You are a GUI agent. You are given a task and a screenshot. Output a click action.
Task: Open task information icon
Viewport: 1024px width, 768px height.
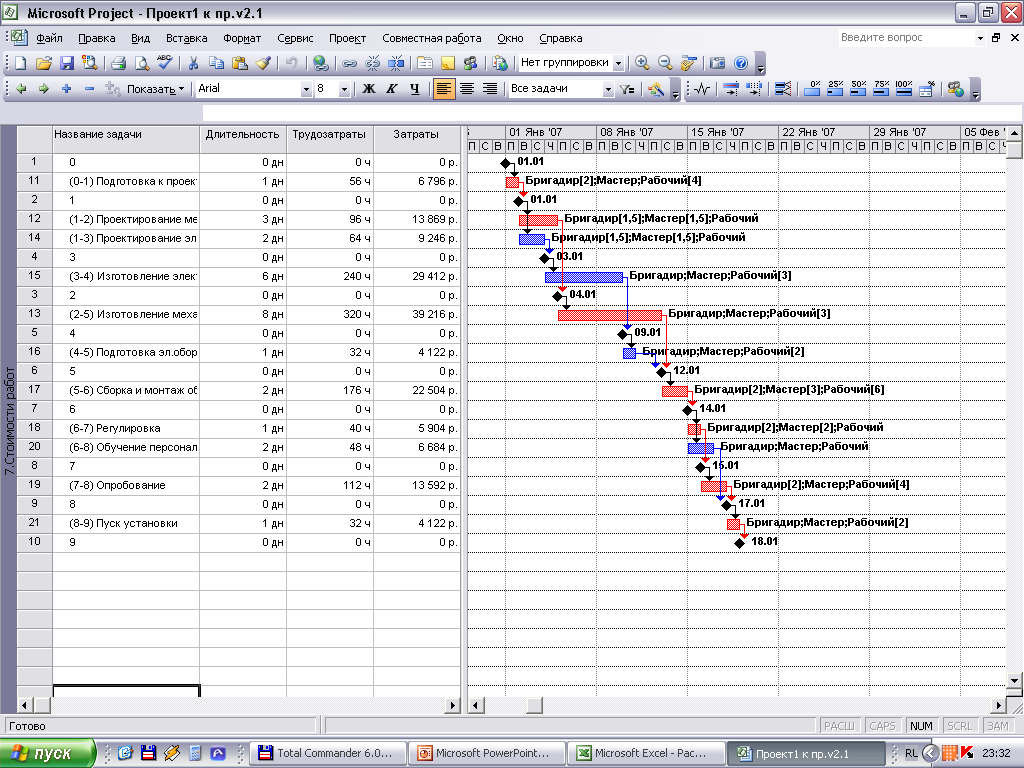click(x=424, y=63)
